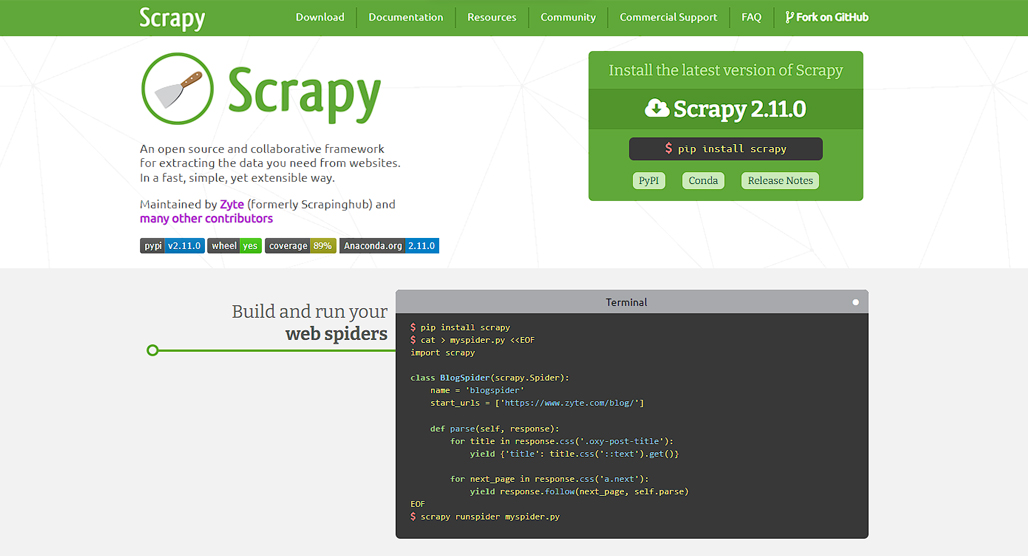Click the pip install scrapy command box
The image size is (1028, 556).
(726, 149)
